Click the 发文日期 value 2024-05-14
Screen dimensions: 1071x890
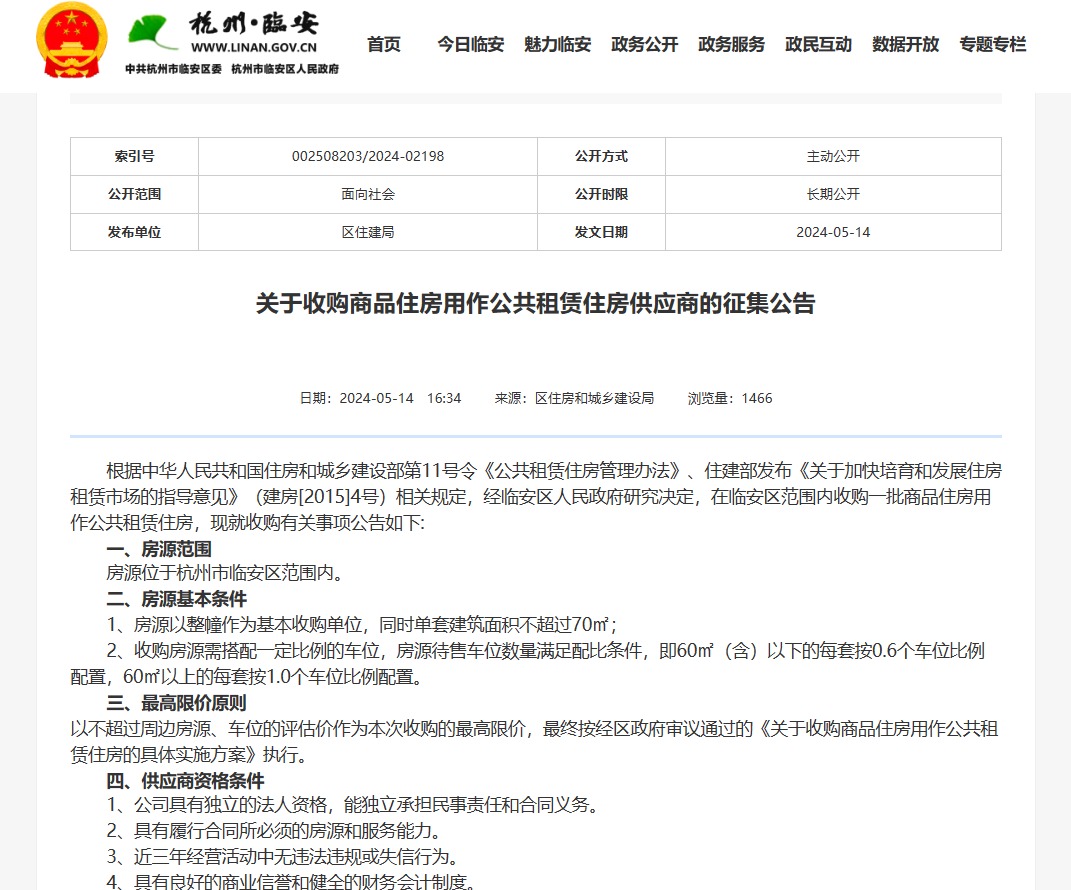point(833,232)
